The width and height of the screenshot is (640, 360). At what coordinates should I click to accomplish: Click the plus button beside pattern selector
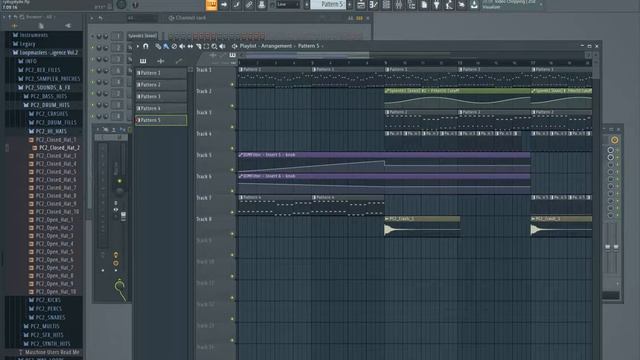(x=349, y=4)
